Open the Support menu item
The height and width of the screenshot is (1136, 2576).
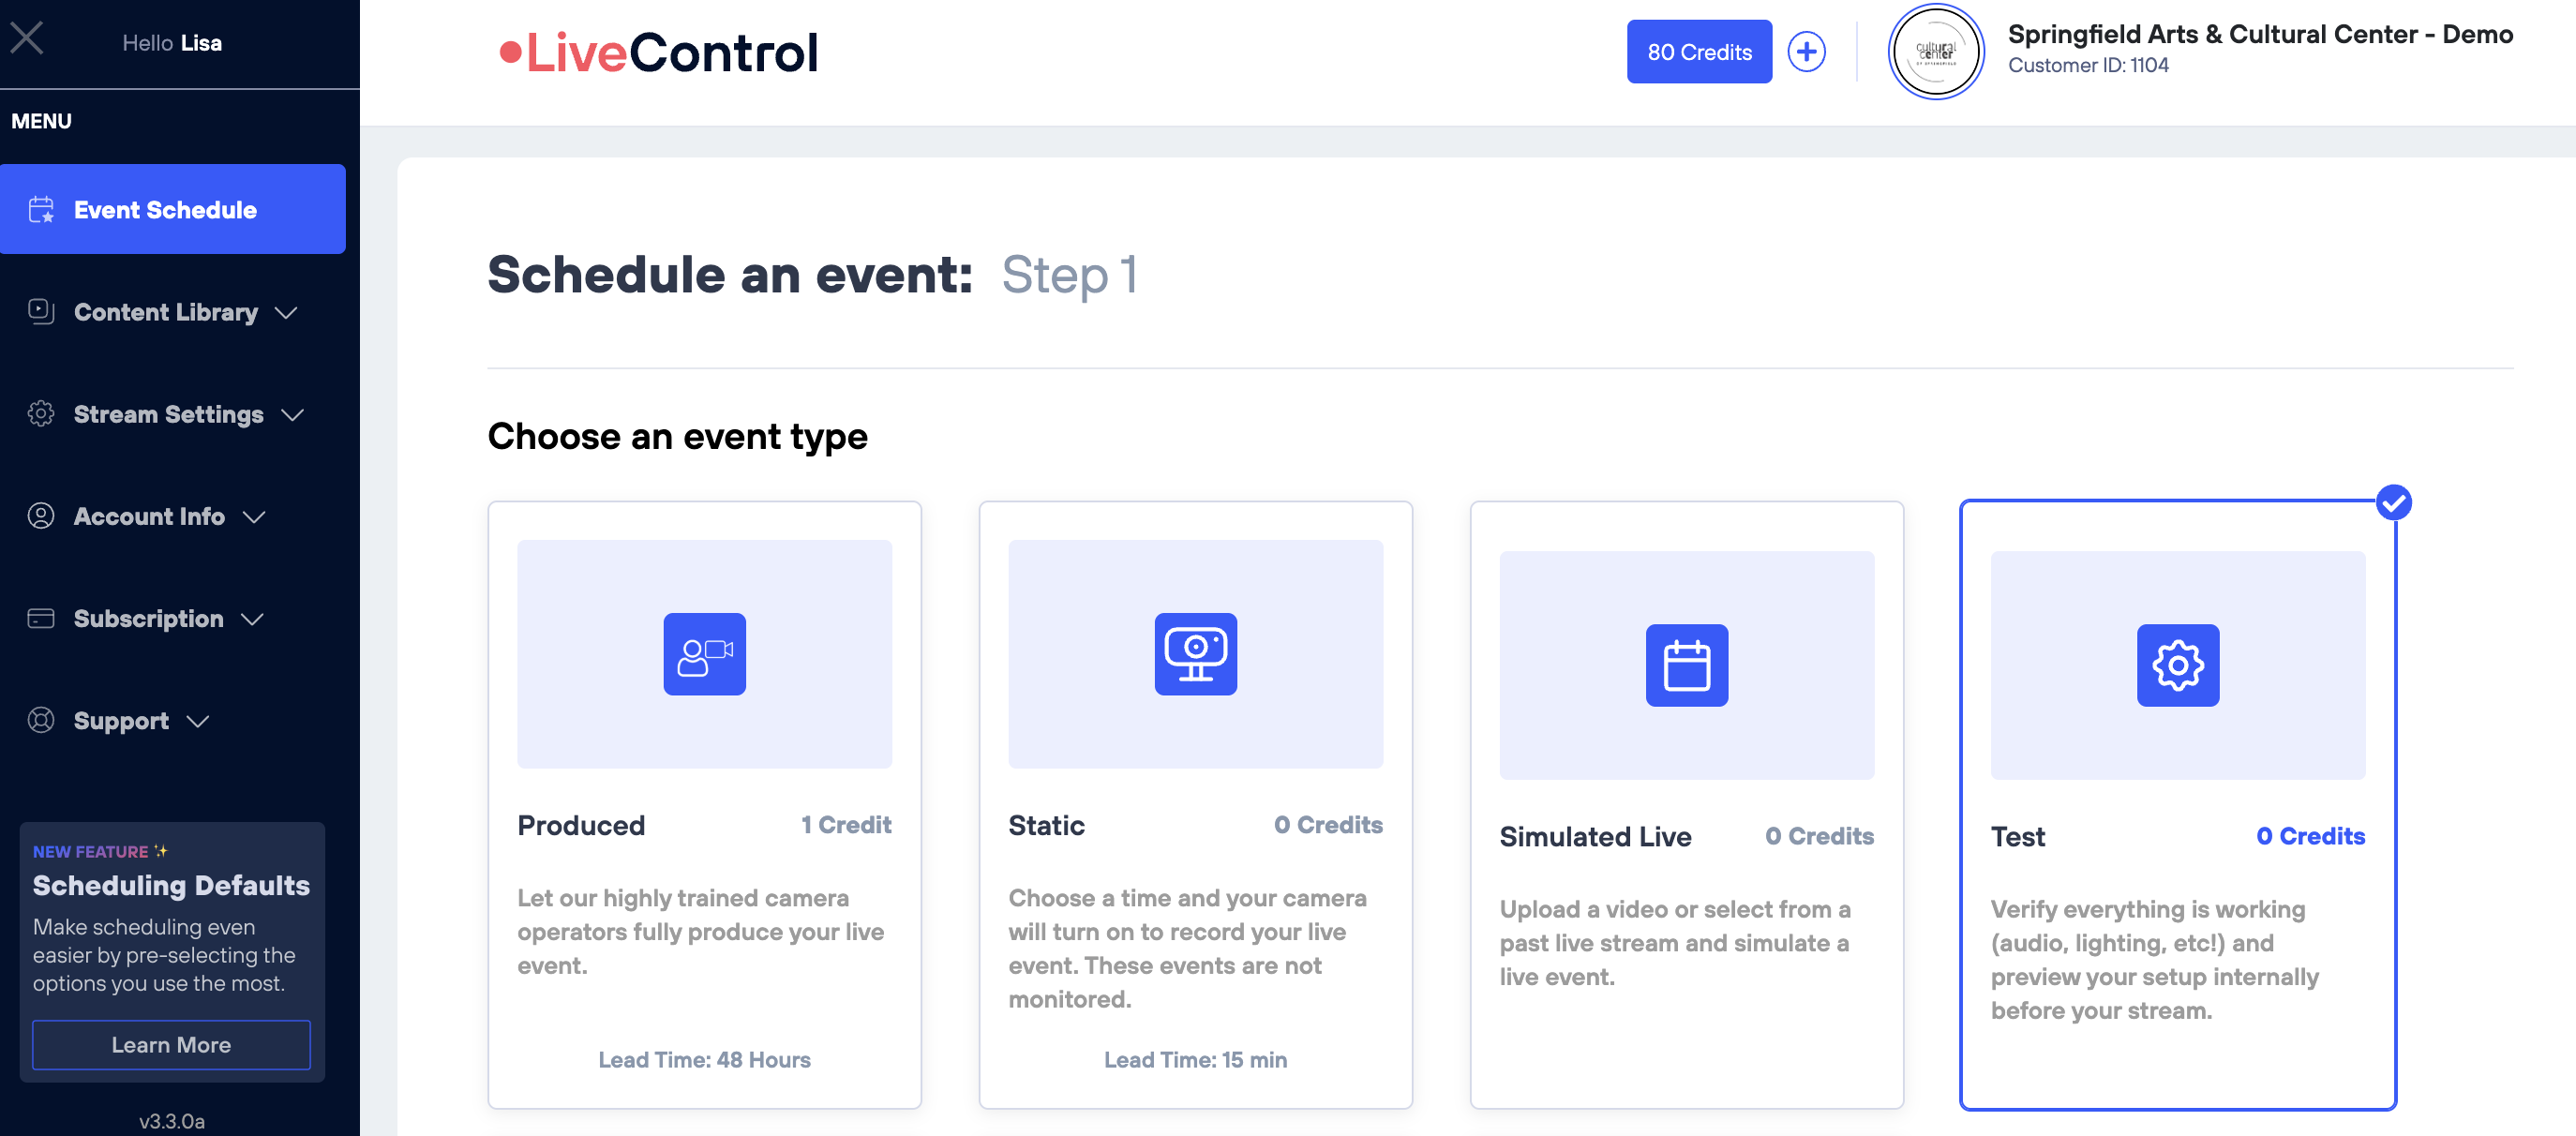[121, 721]
